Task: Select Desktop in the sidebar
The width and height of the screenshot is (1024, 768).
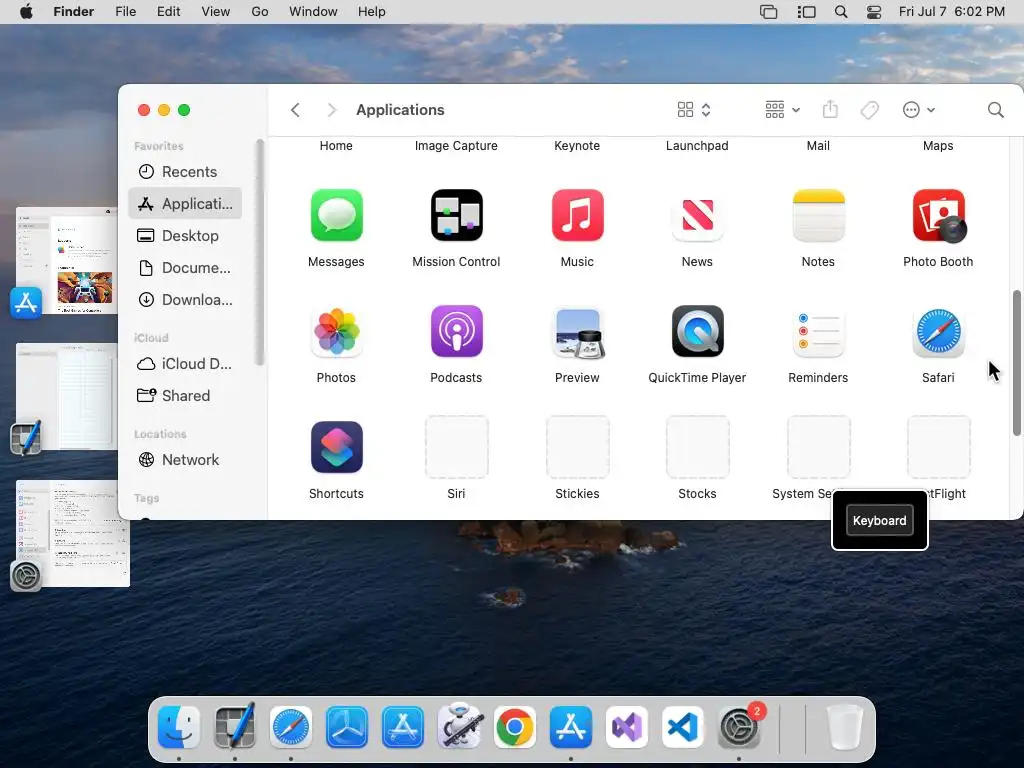Action: click(x=185, y=236)
